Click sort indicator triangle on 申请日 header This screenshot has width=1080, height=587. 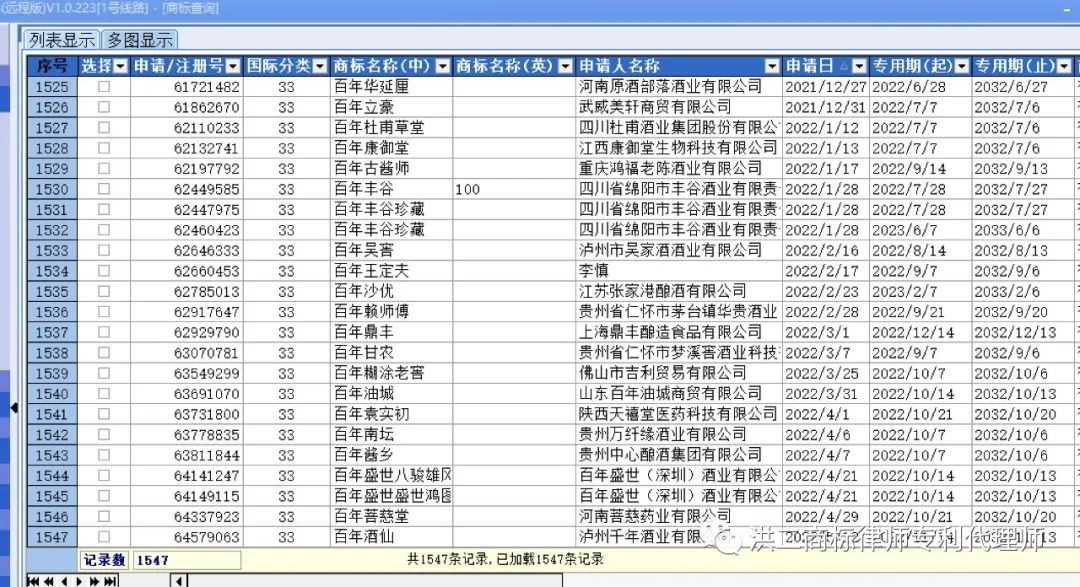click(844, 65)
